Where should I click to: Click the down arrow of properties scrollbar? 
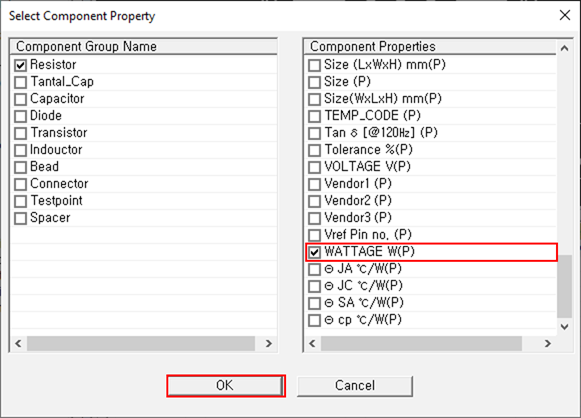(x=564, y=326)
